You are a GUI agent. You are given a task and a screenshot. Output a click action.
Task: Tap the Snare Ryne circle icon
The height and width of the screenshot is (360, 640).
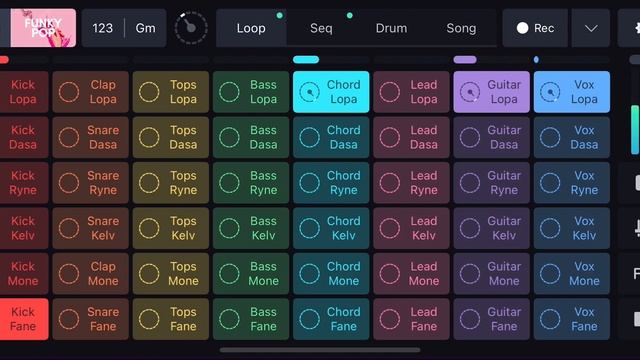[69, 182]
